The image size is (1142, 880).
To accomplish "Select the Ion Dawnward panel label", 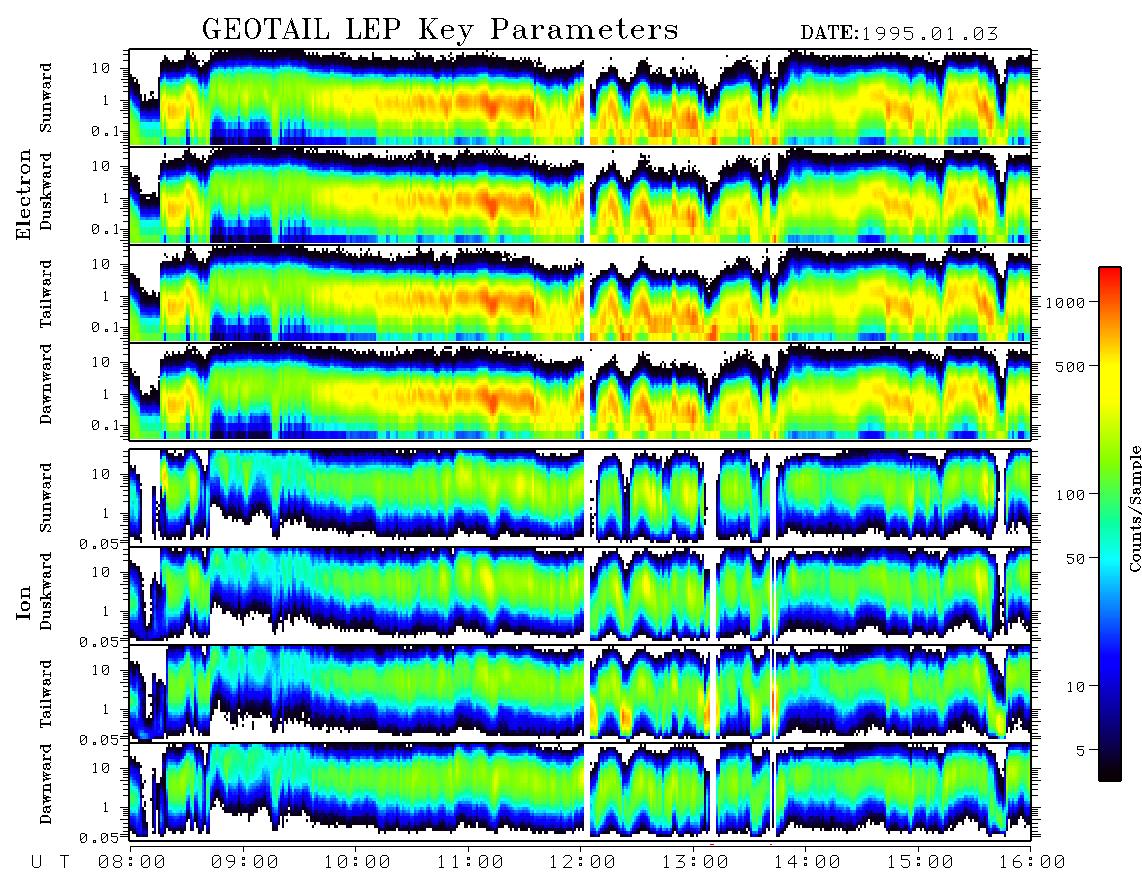I will pyautogui.click(x=46, y=784).
